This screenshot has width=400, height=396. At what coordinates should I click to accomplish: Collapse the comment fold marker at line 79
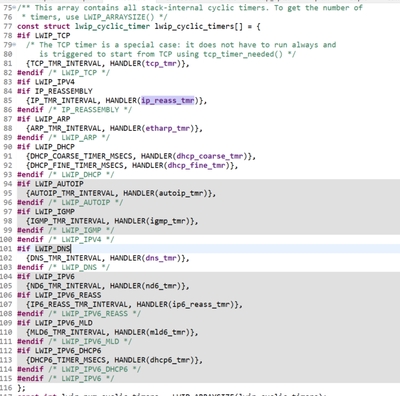click(x=14, y=45)
